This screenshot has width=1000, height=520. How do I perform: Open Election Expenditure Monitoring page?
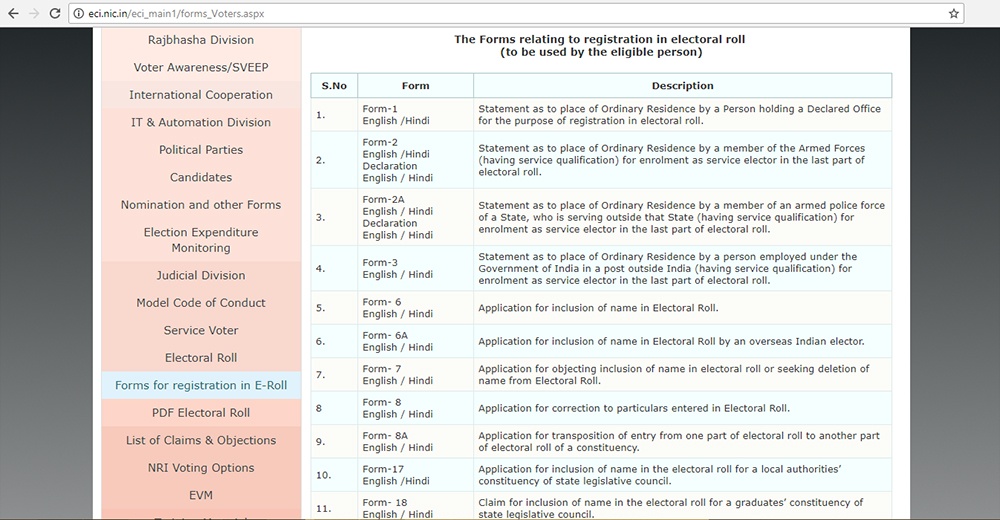[x=201, y=240]
